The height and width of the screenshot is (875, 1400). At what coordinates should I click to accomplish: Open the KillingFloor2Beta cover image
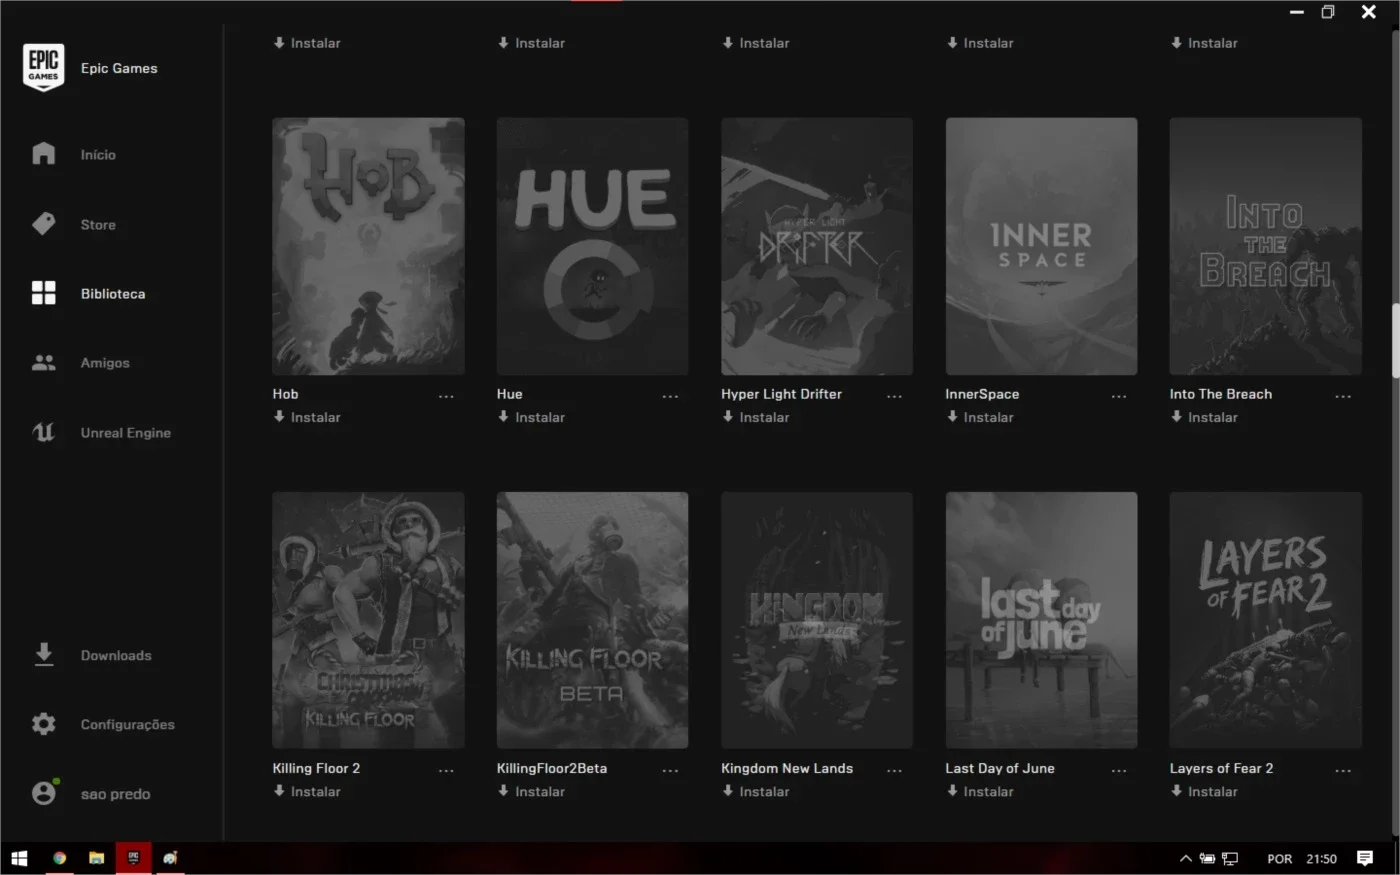tap(592, 620)
